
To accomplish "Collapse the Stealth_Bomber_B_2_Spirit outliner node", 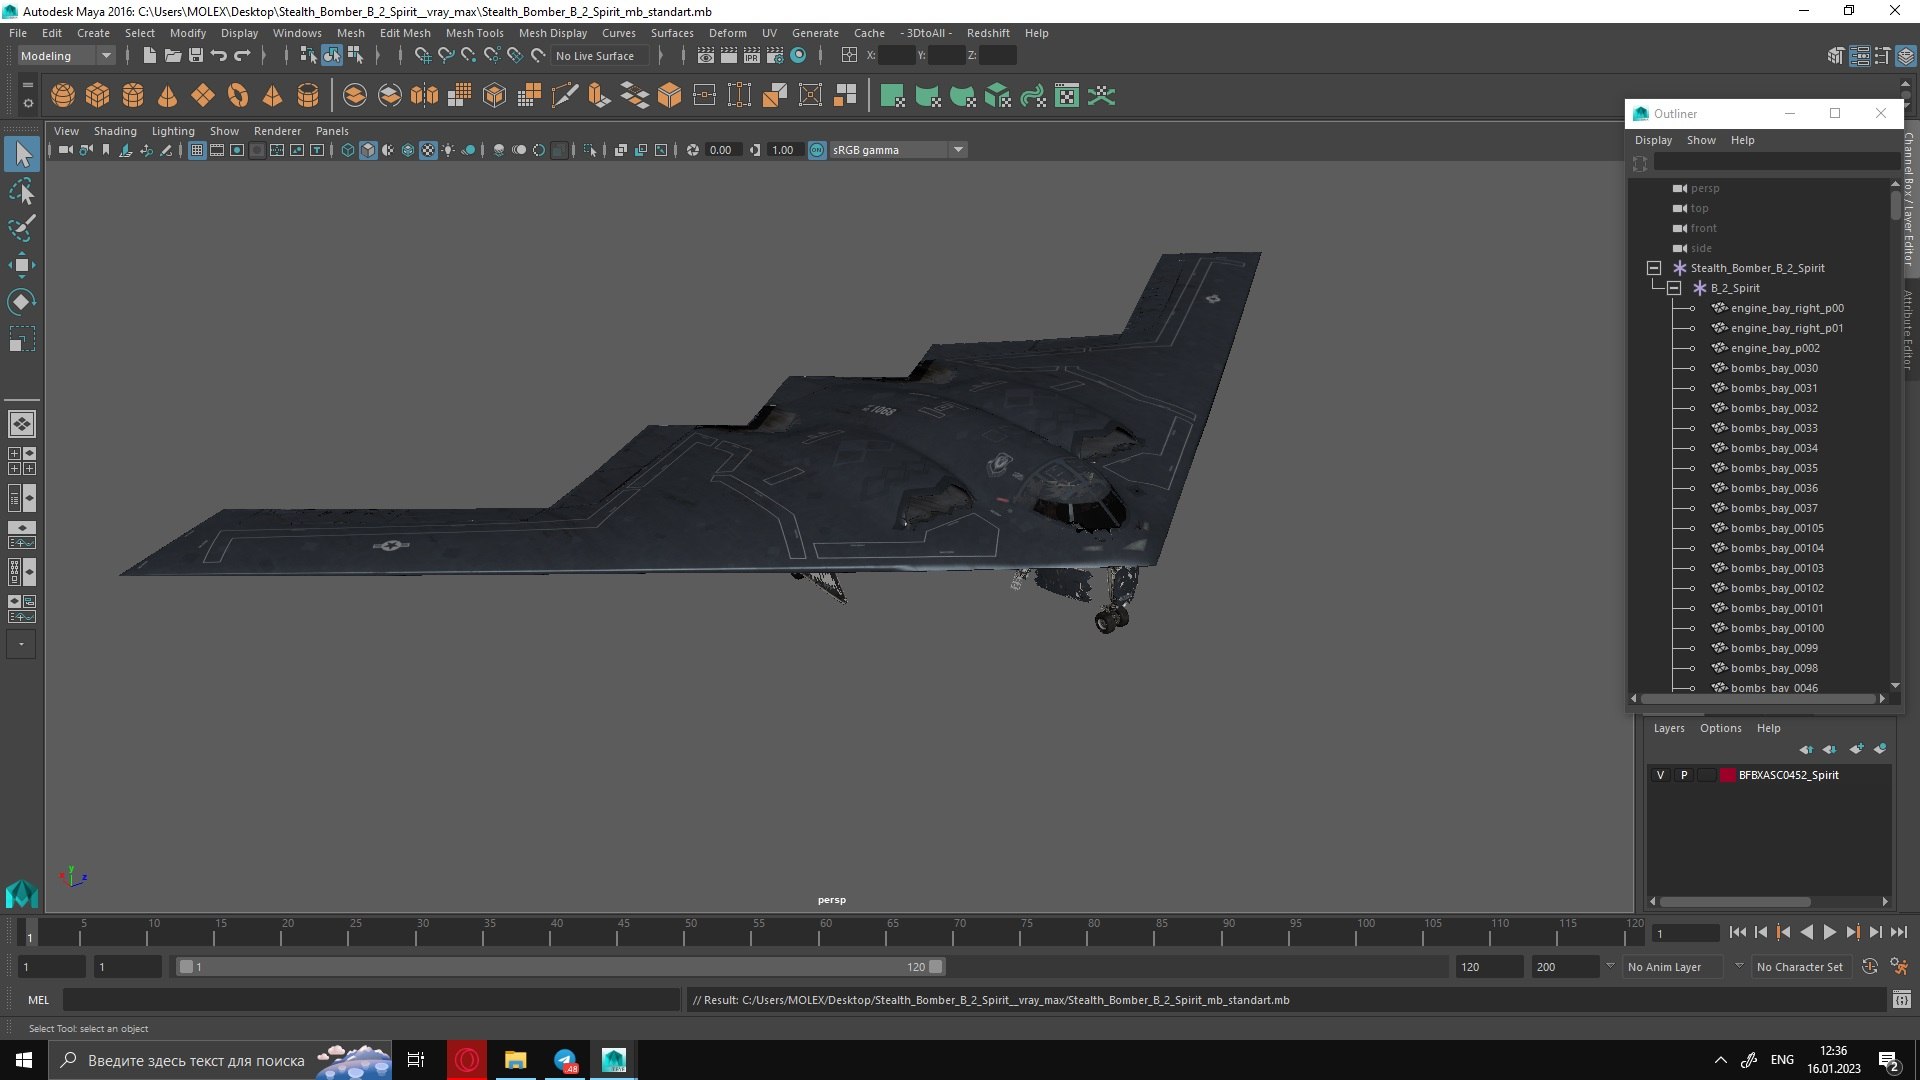I will pos(1654,268).
